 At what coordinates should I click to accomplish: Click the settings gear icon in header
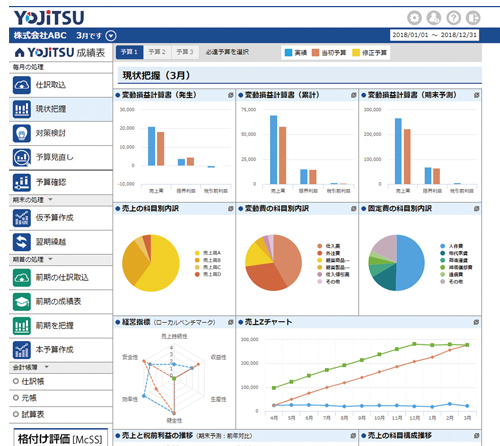pos(414,18)
